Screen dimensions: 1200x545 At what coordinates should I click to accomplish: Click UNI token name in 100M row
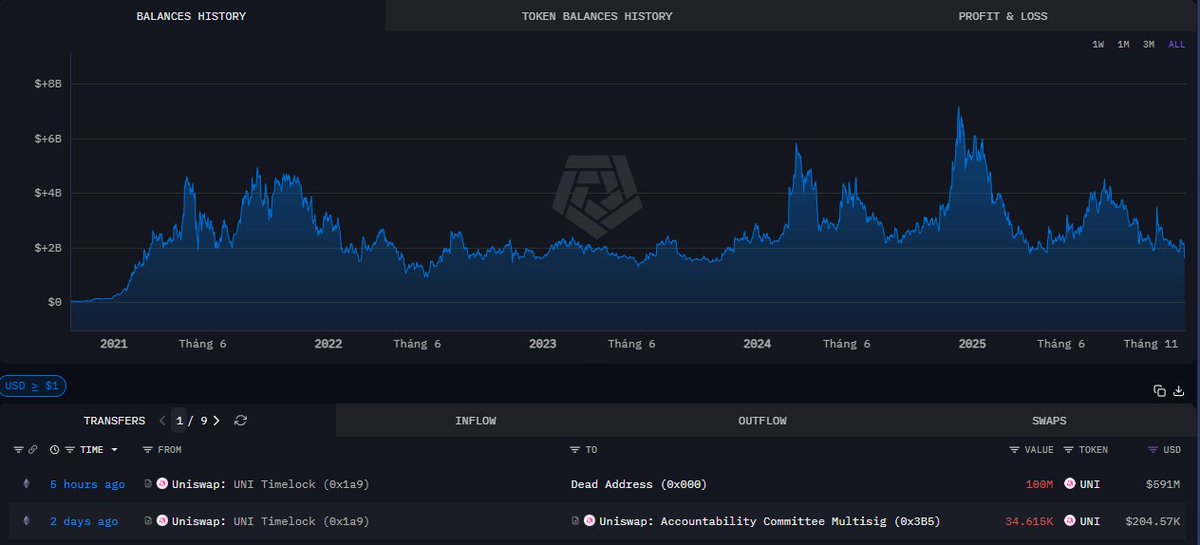click(1089, 484)
